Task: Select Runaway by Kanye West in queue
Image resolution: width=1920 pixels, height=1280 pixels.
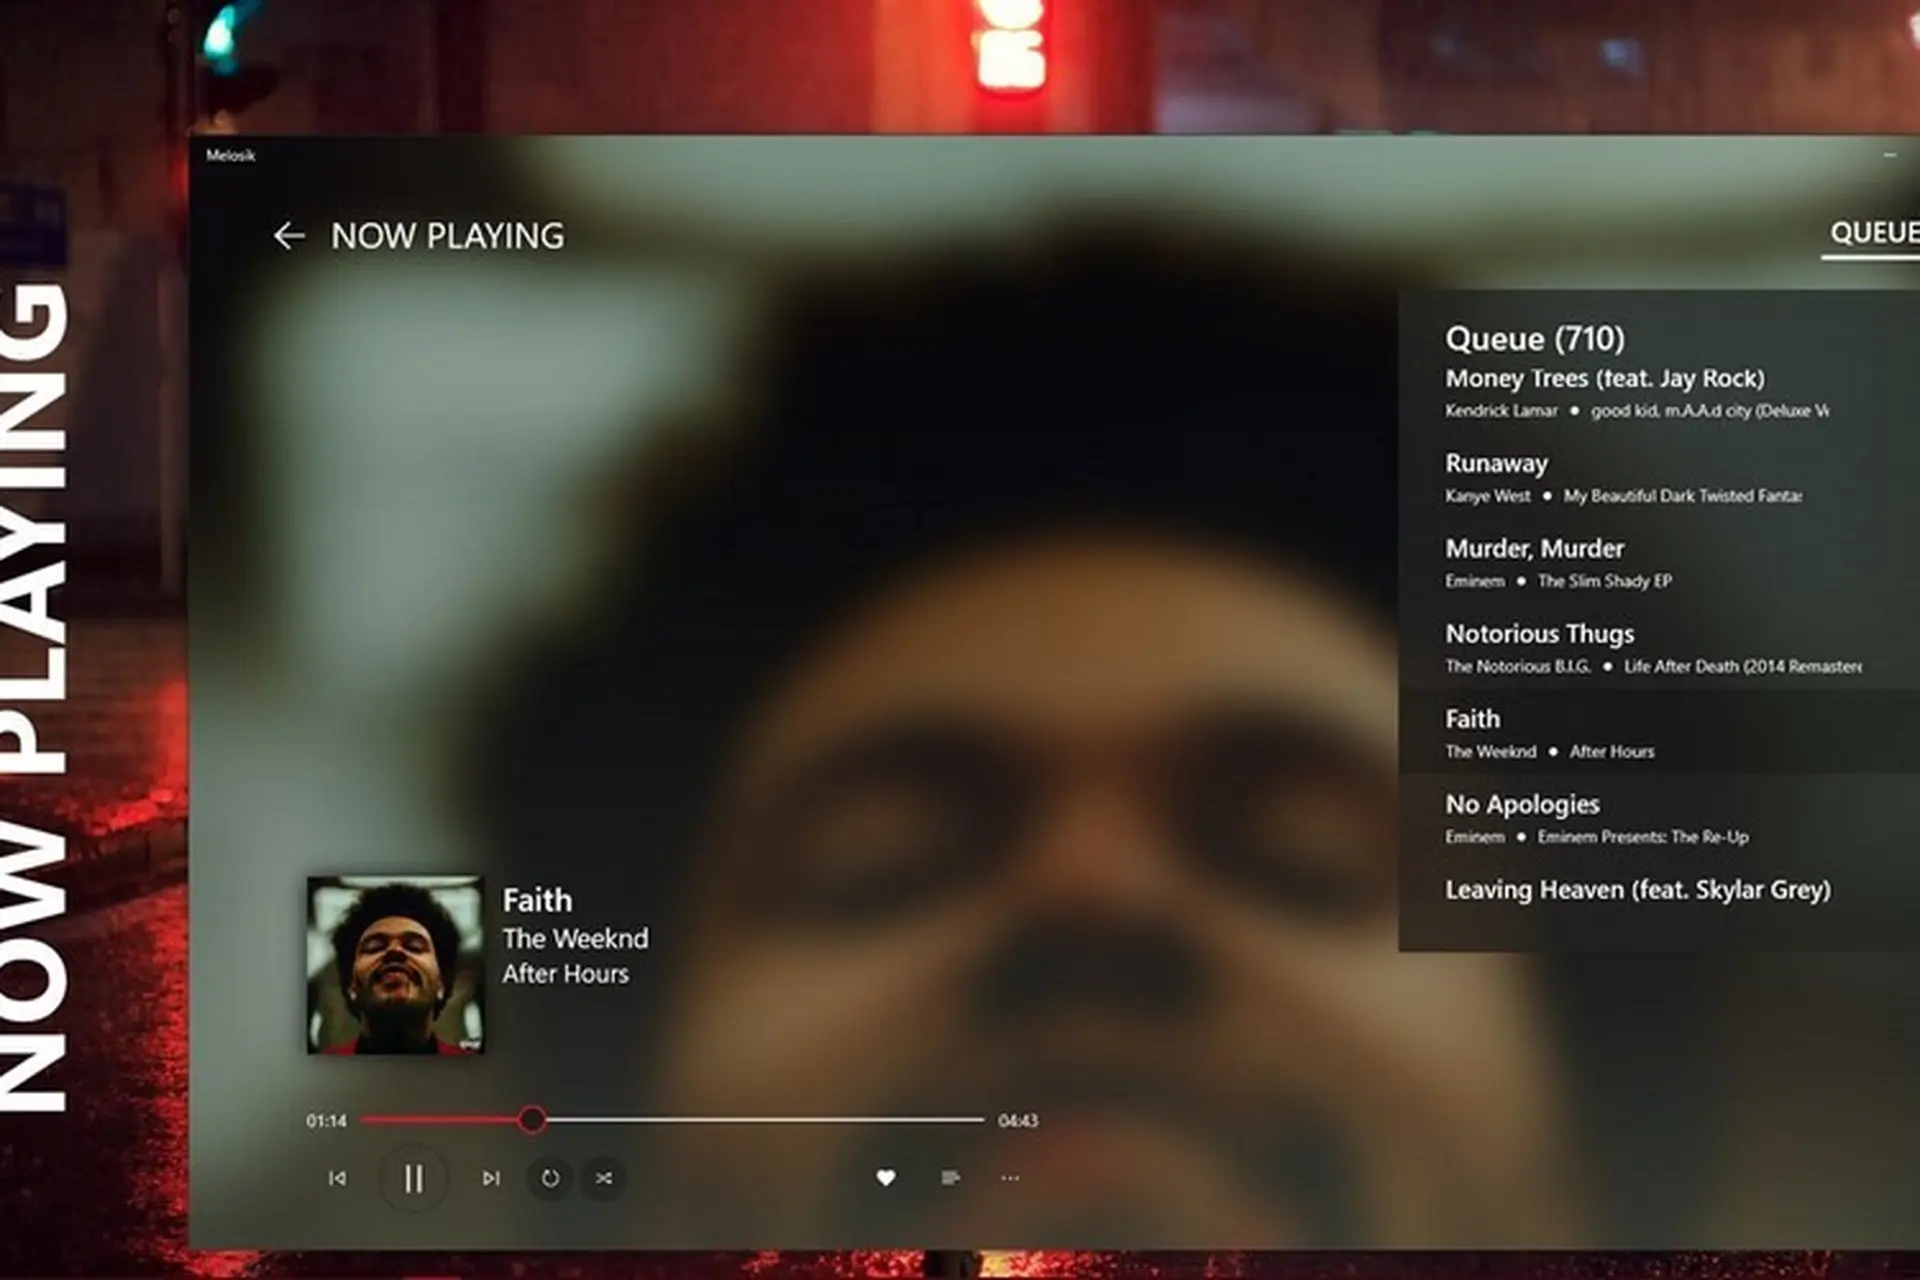Action: [1659, 478]
